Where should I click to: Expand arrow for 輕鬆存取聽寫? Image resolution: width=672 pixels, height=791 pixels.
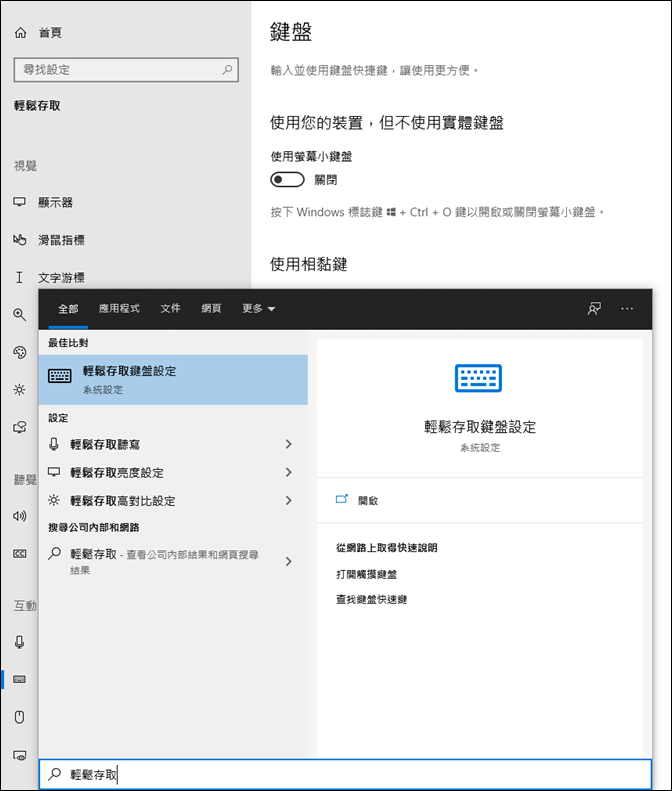tap(289, 444)
